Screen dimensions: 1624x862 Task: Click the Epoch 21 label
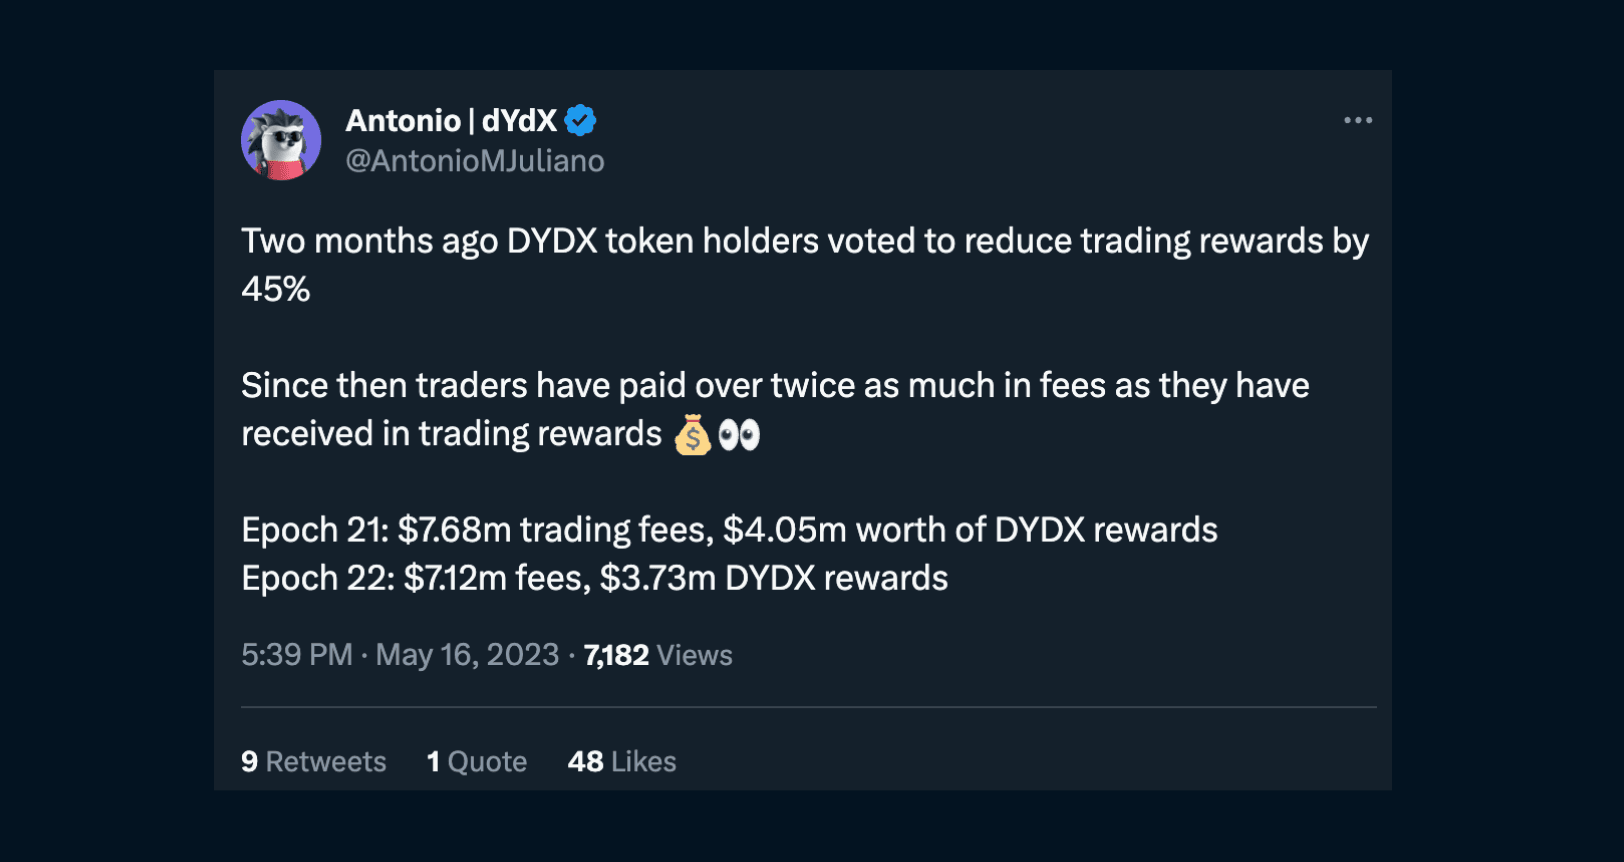[314, 530]
